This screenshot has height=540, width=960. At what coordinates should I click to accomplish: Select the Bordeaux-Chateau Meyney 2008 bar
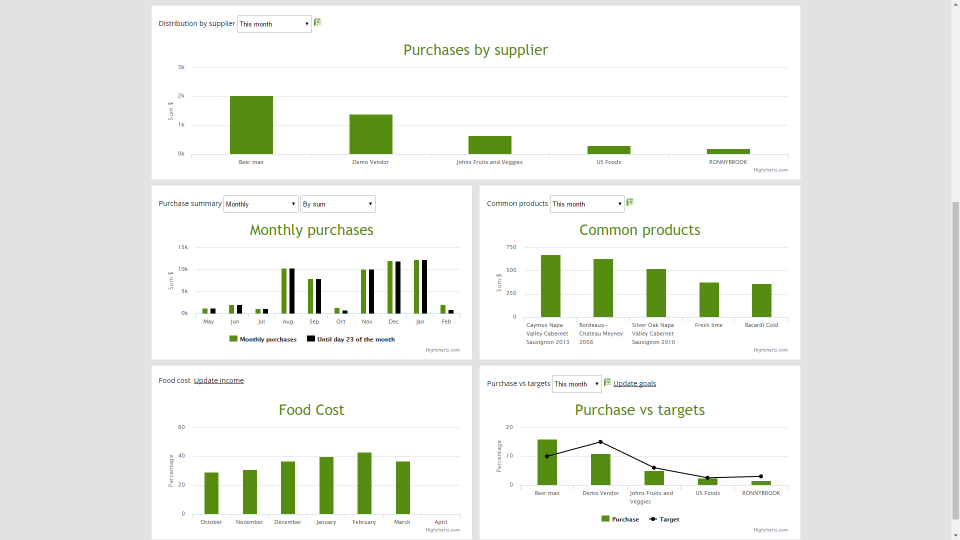click(x=603, y=288)
